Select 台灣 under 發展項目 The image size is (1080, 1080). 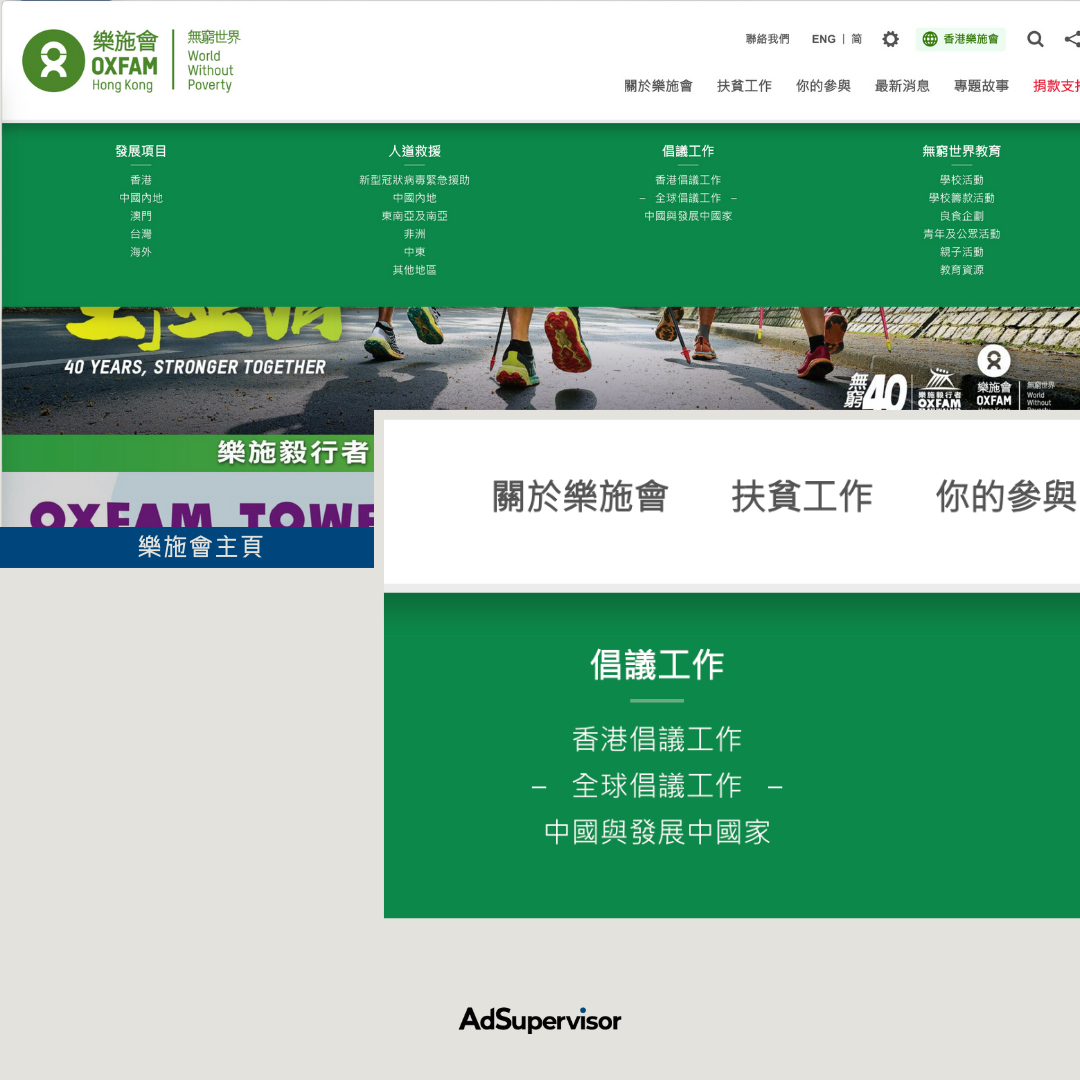pos(141,234)
